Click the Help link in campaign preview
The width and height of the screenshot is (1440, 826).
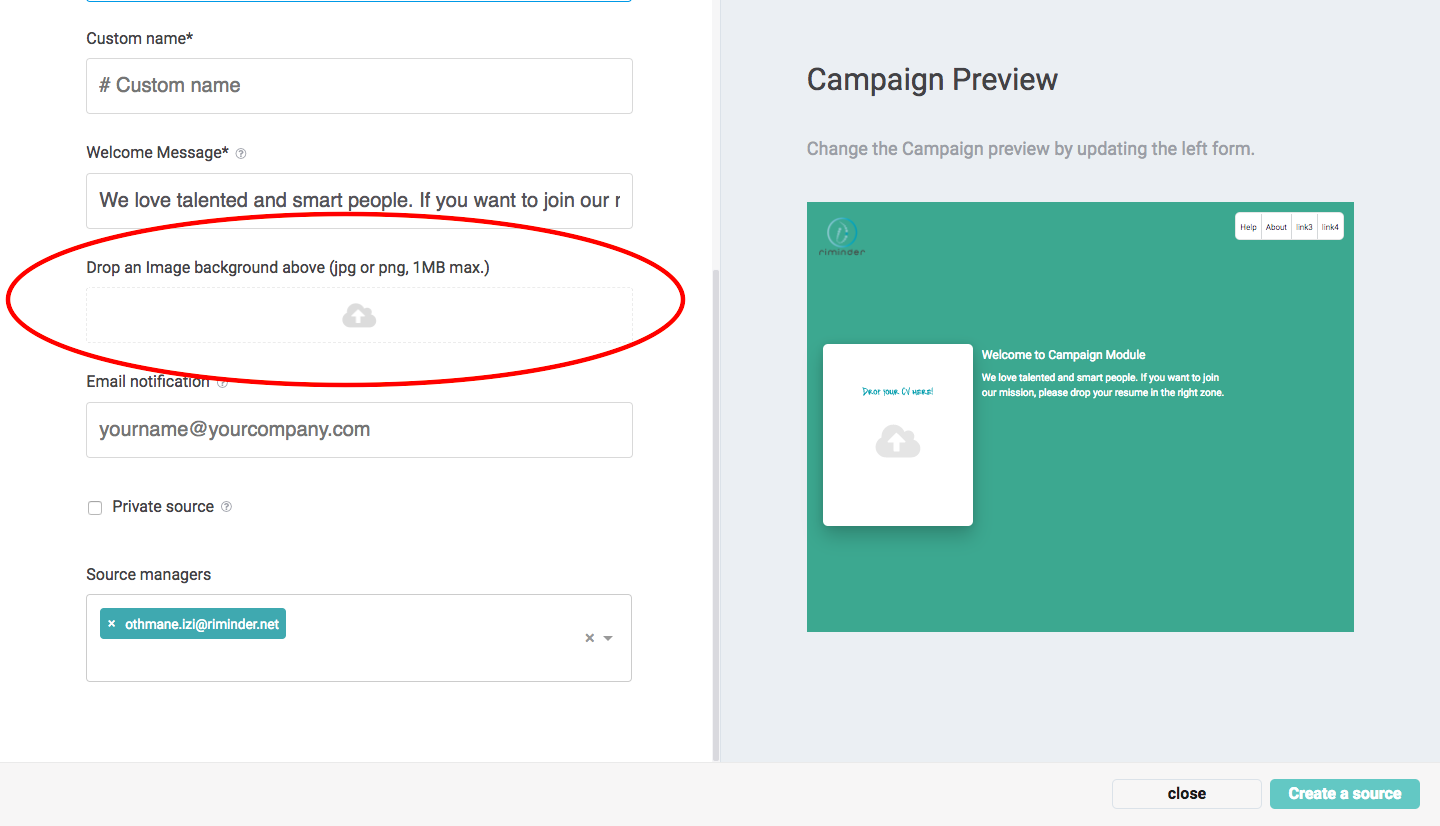pos(1248,227)
